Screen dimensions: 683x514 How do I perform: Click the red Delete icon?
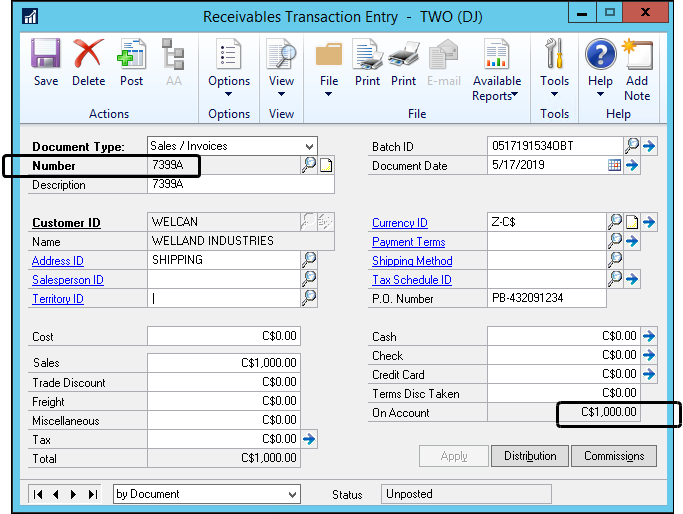pos(88,60)
